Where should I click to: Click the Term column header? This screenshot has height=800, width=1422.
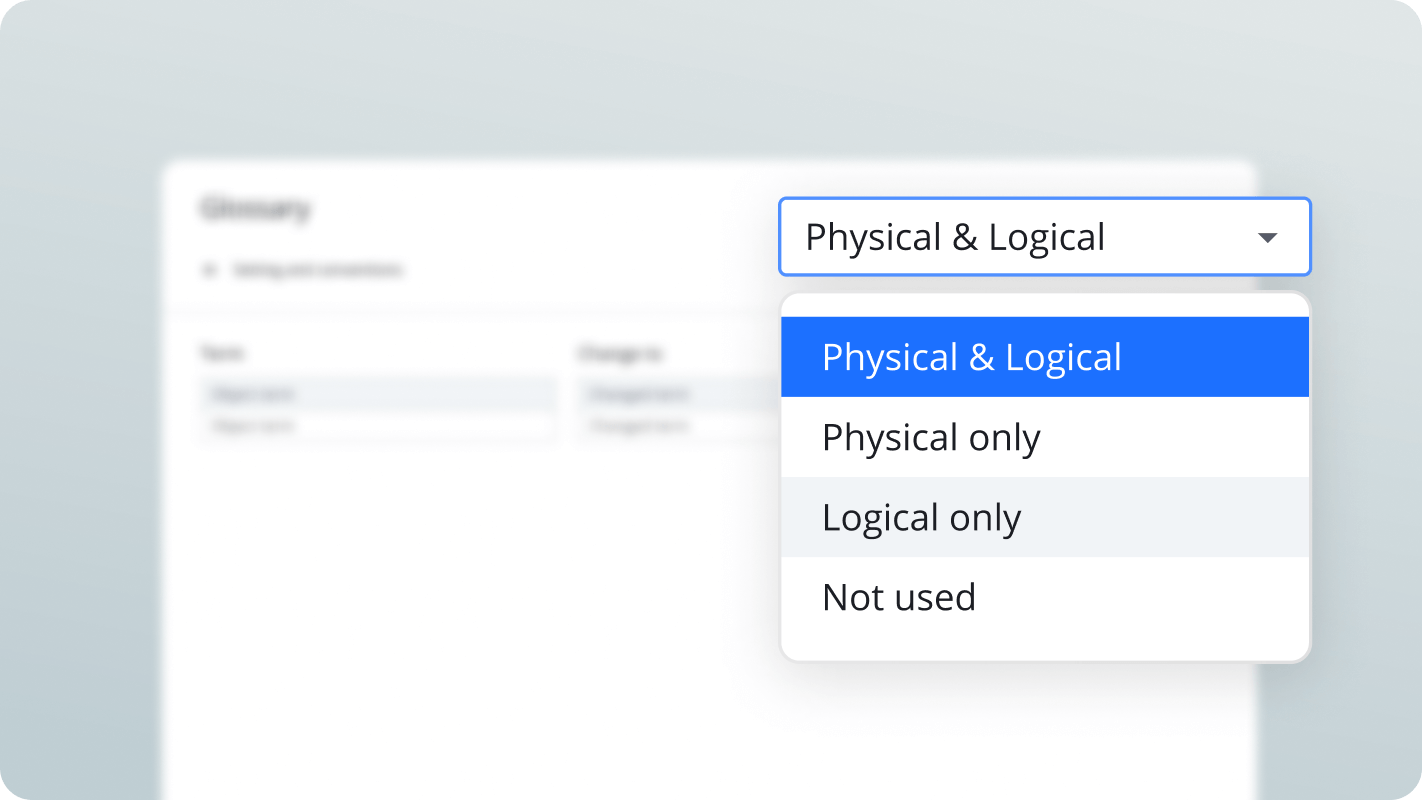click(x=222, y=353)
